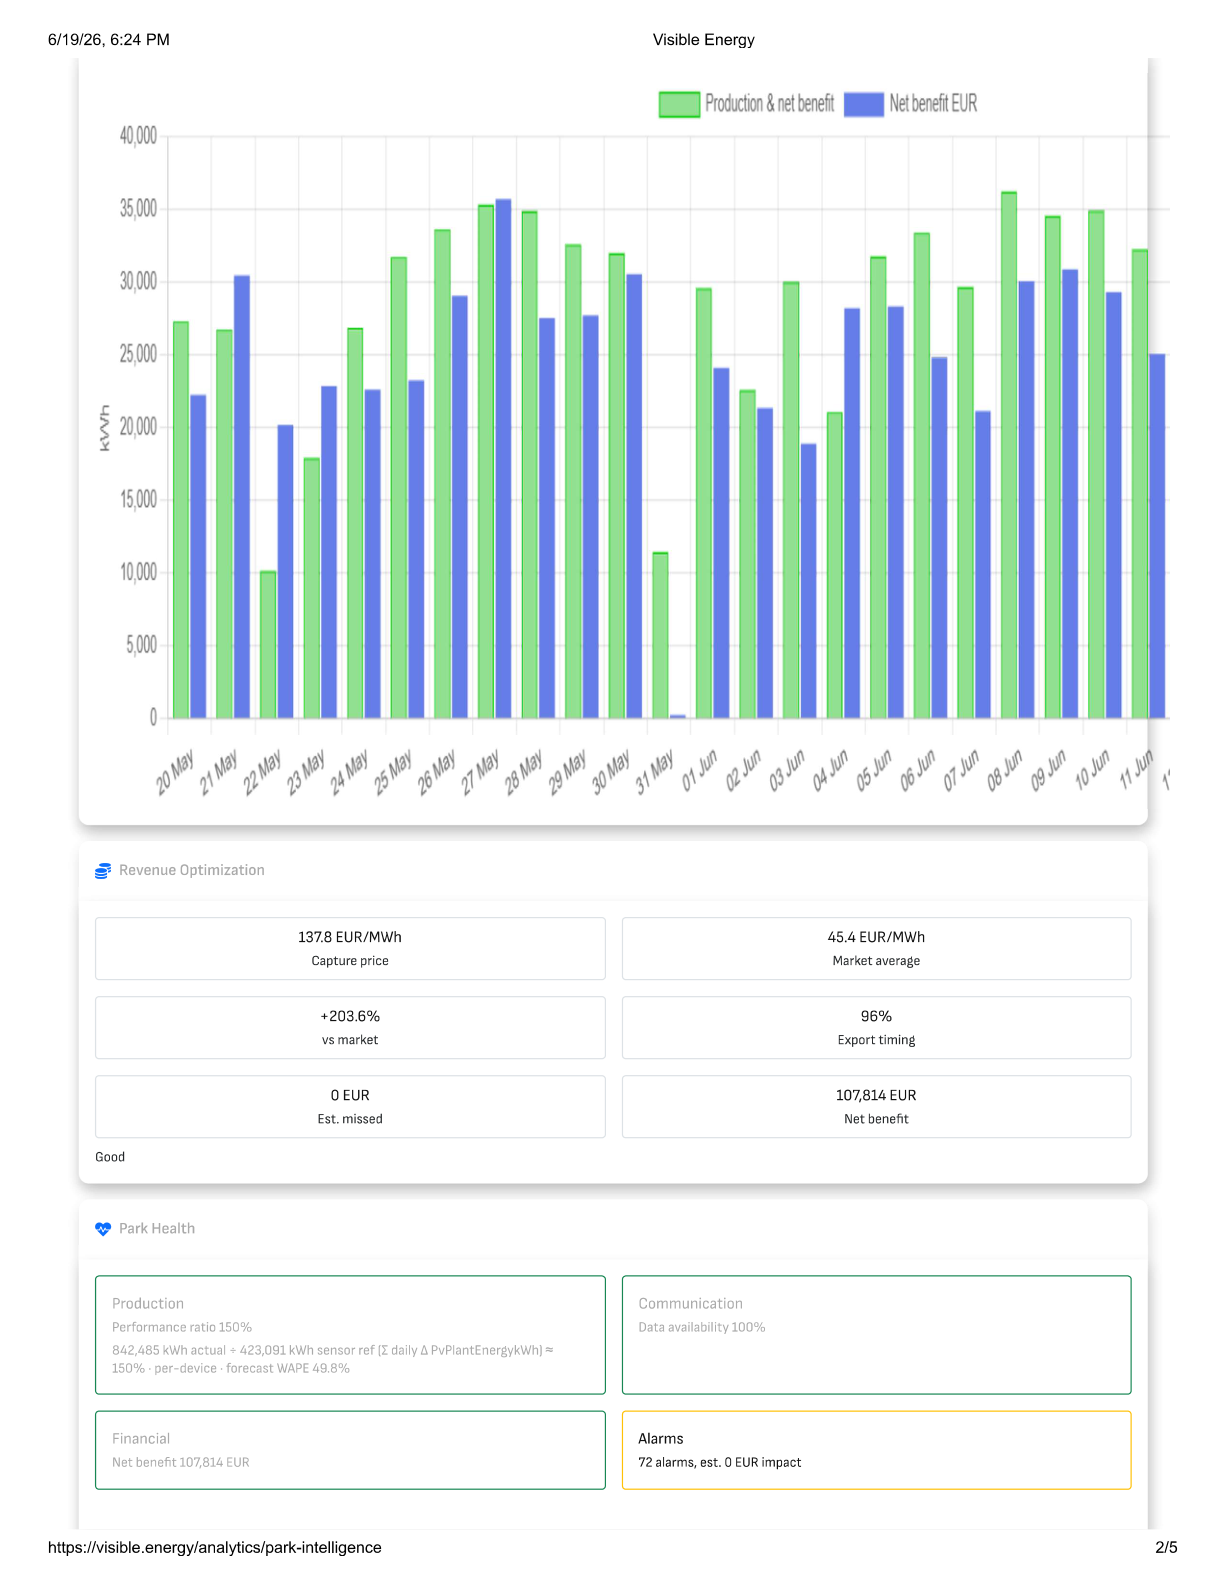The image size is (1224, 1584).
Task: Click the park-intelligence URL in the footer
Action: [x=215, y=1547]
